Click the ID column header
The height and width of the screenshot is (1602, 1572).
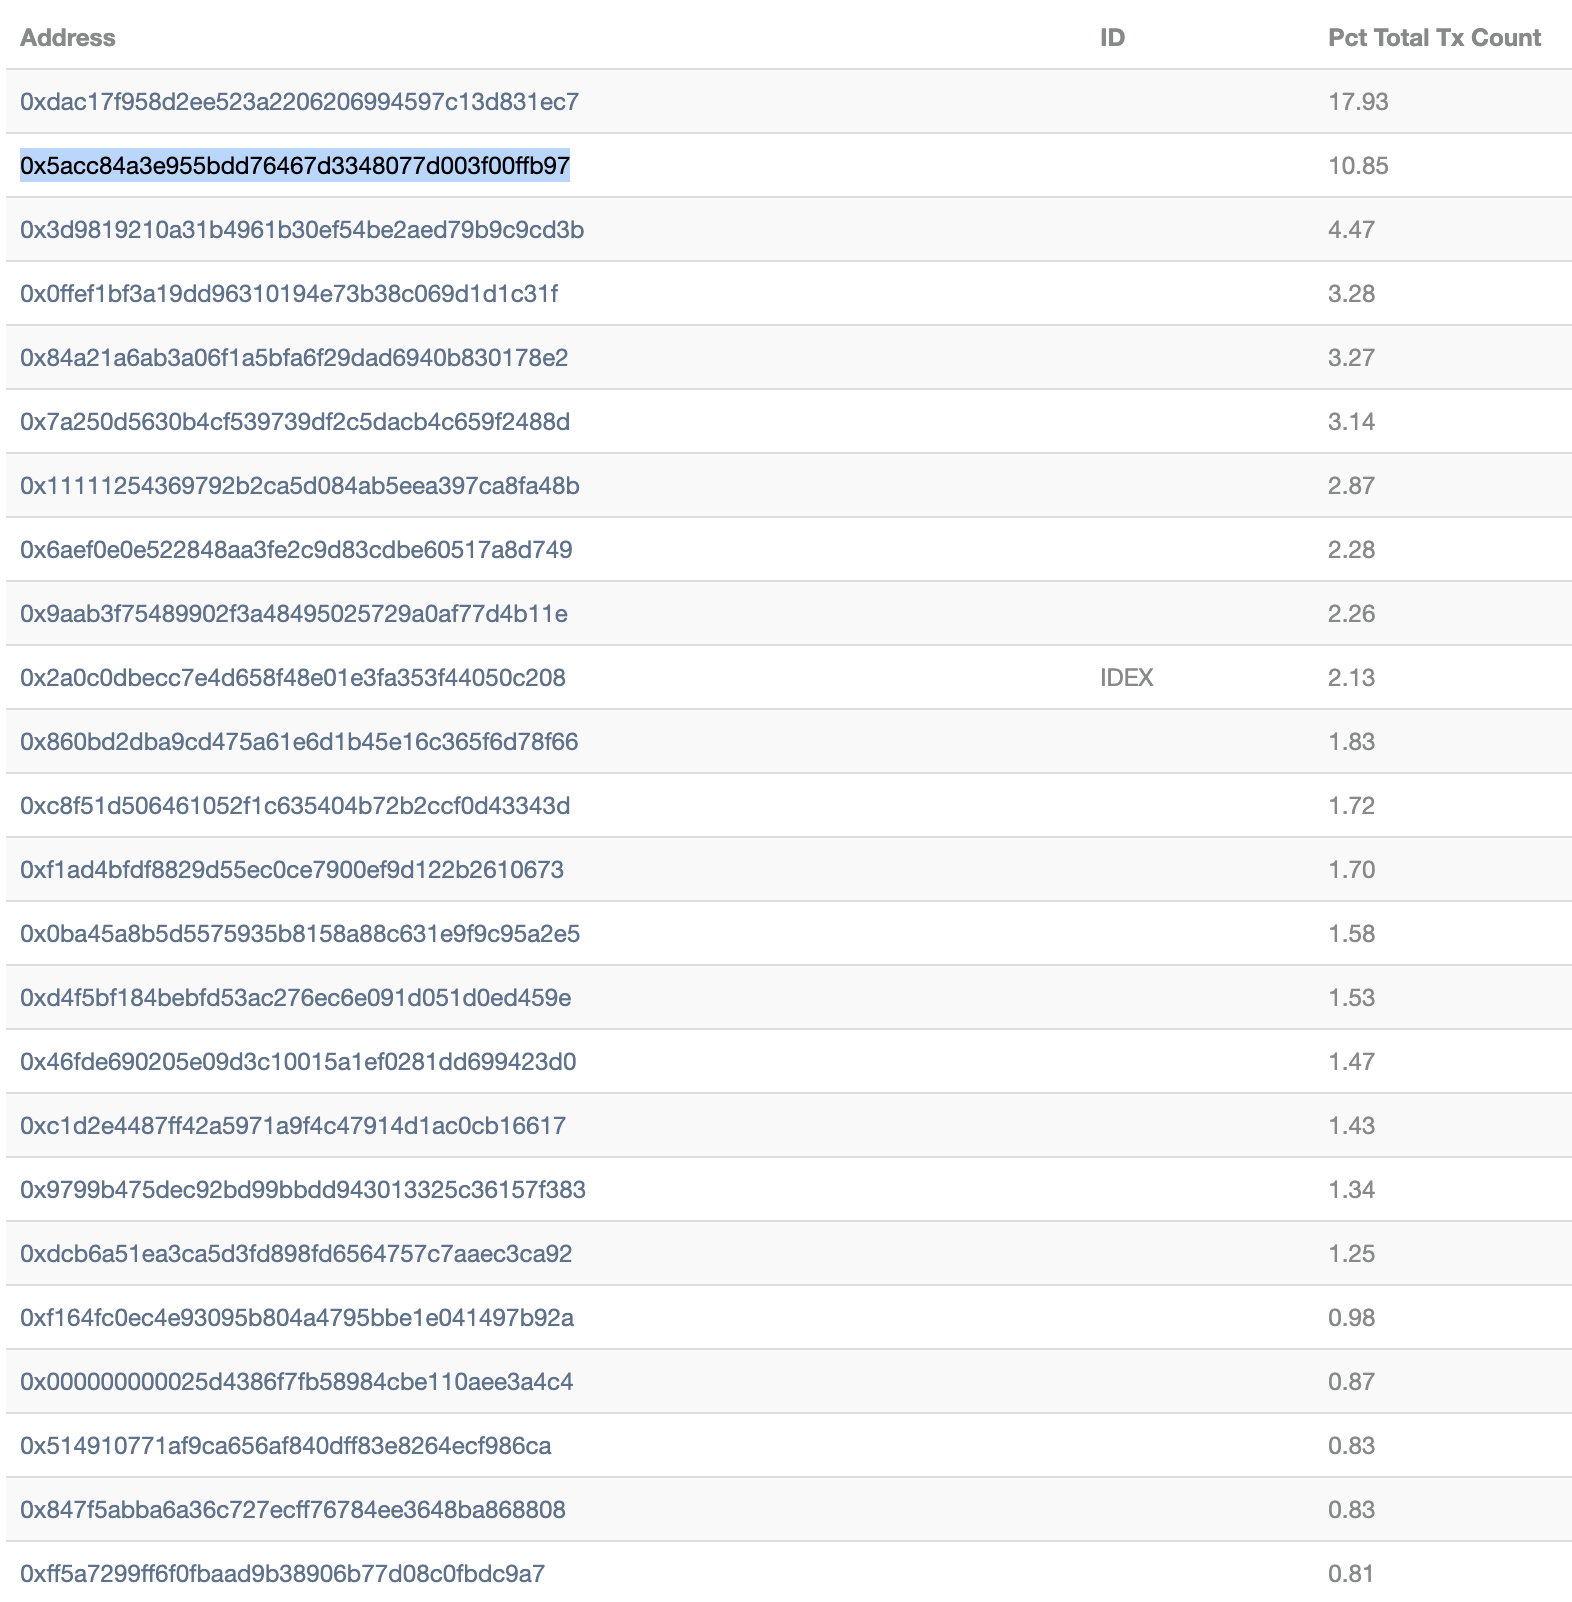tap(1112, 38)
